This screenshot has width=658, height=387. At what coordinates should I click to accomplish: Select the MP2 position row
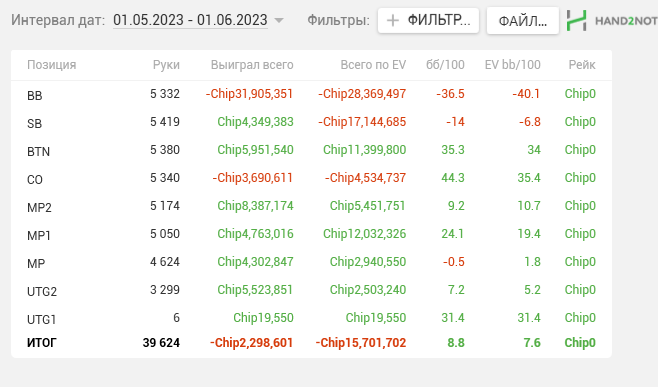tap(311, 206)
